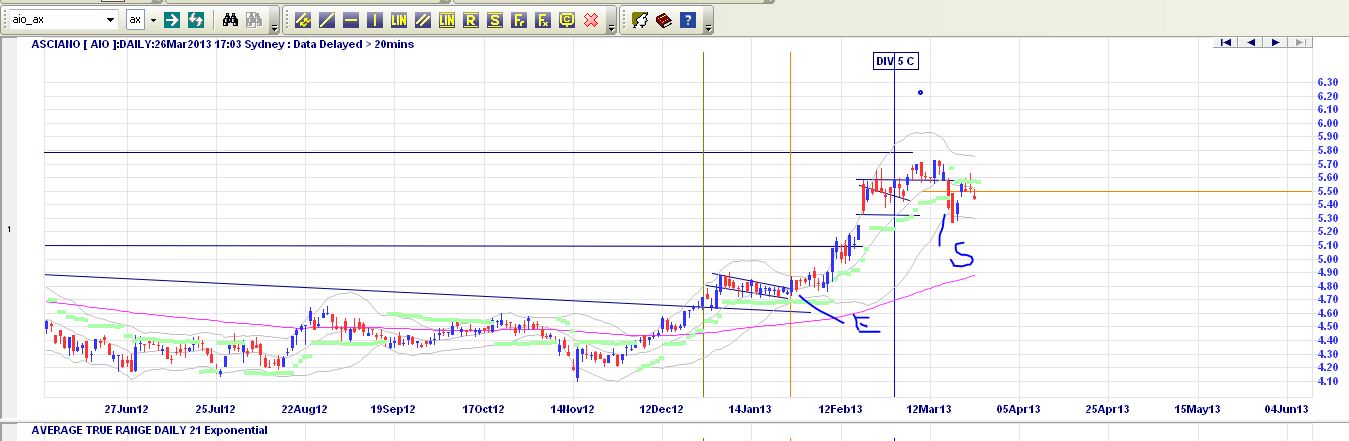Select the vertical line tool
The height and width of the screenshot is (441, 1349).
click(375, 19)
